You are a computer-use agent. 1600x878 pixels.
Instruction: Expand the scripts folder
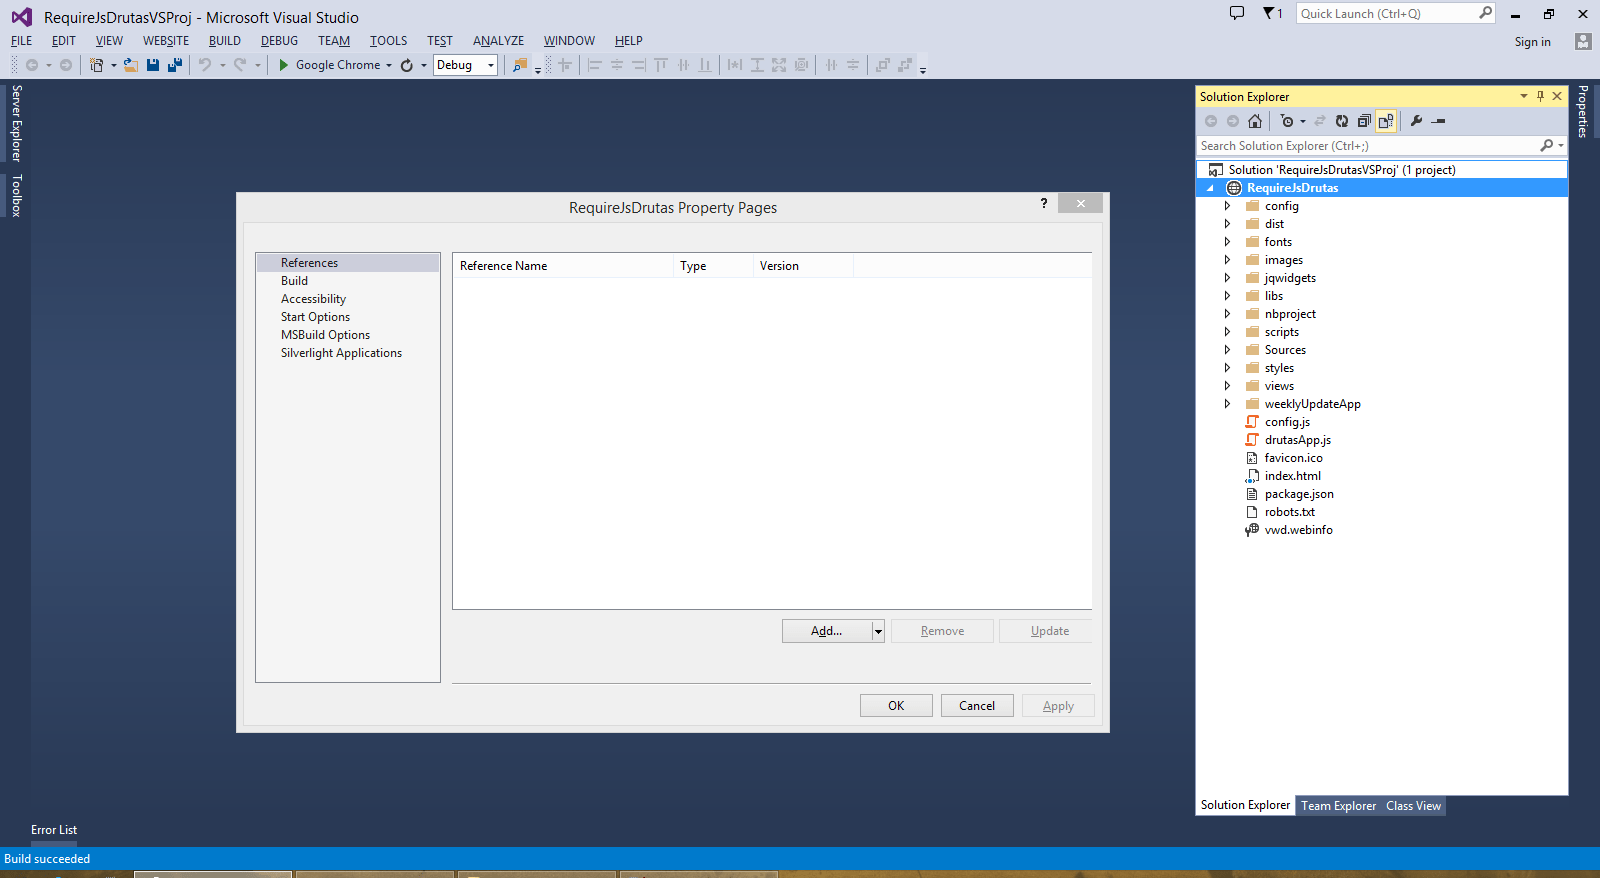tap(1227, 332)
